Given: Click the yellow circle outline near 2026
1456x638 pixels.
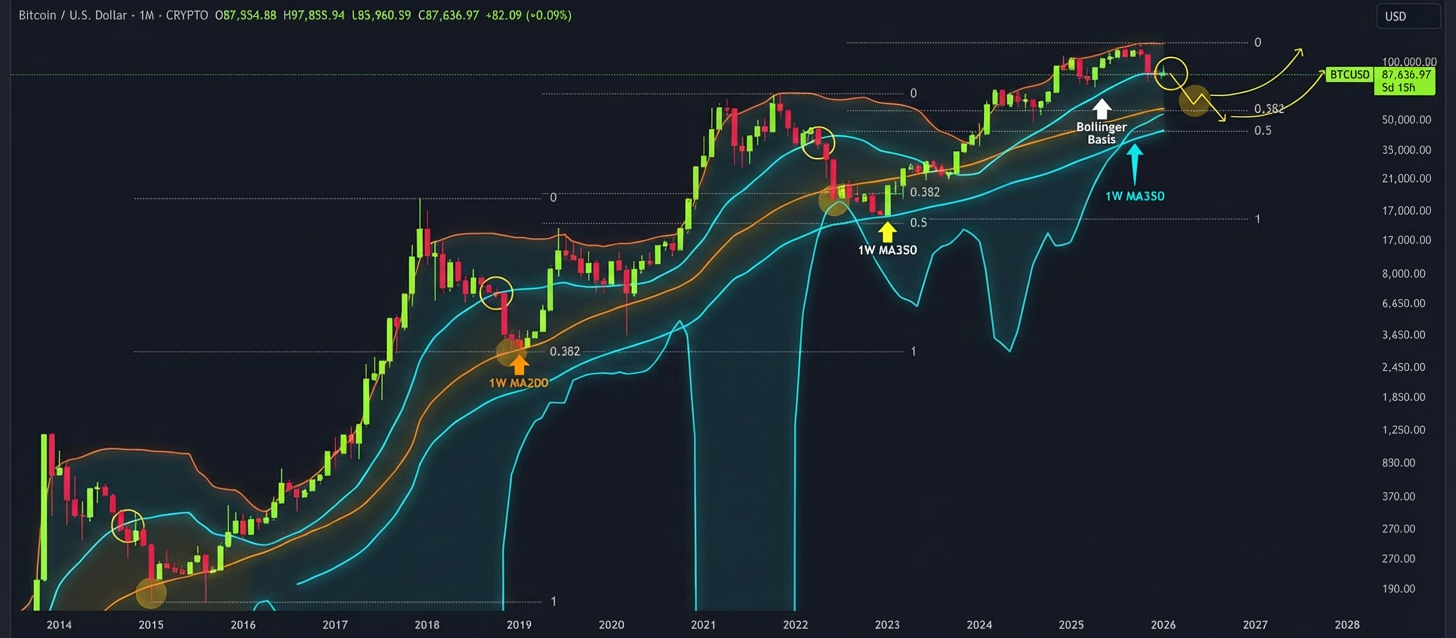Looking at the screenshot, I should click(x=1169, y=72).
